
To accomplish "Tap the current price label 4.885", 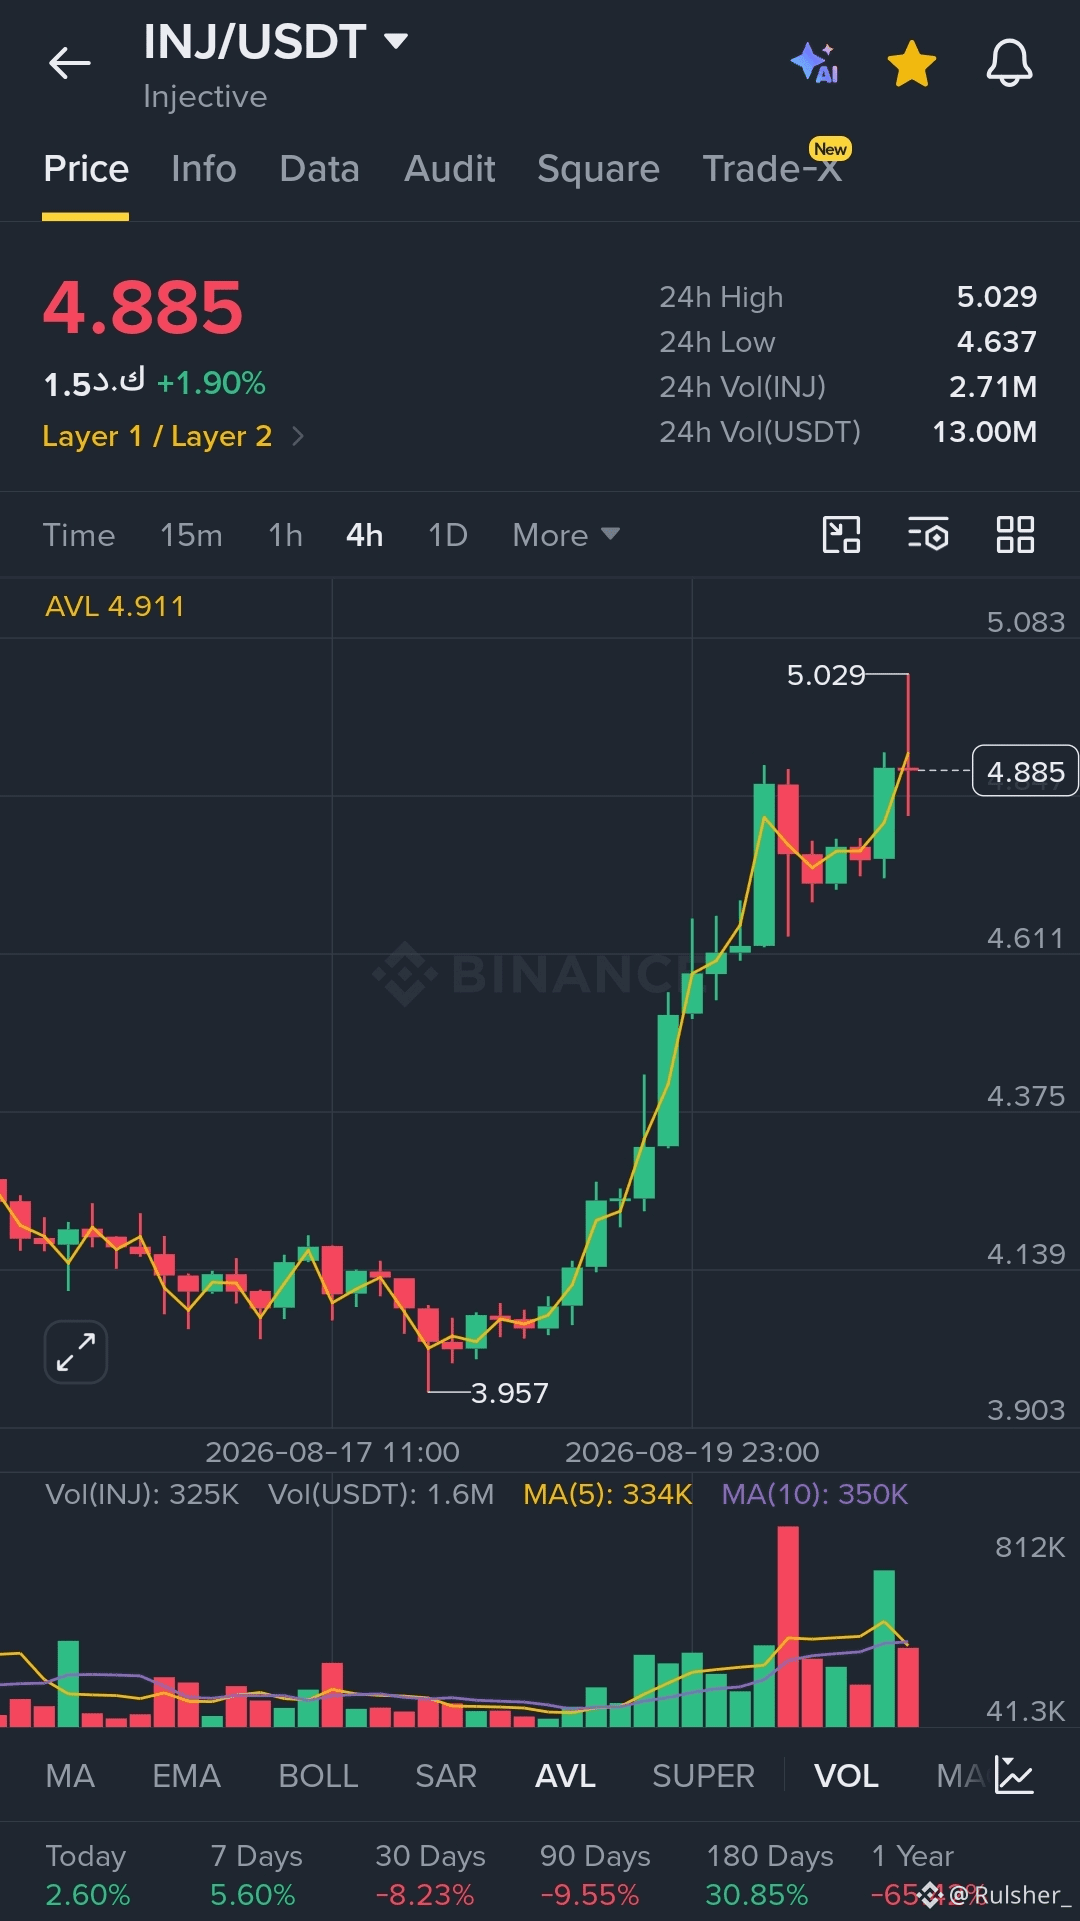I will click(x=1025, y=771).
